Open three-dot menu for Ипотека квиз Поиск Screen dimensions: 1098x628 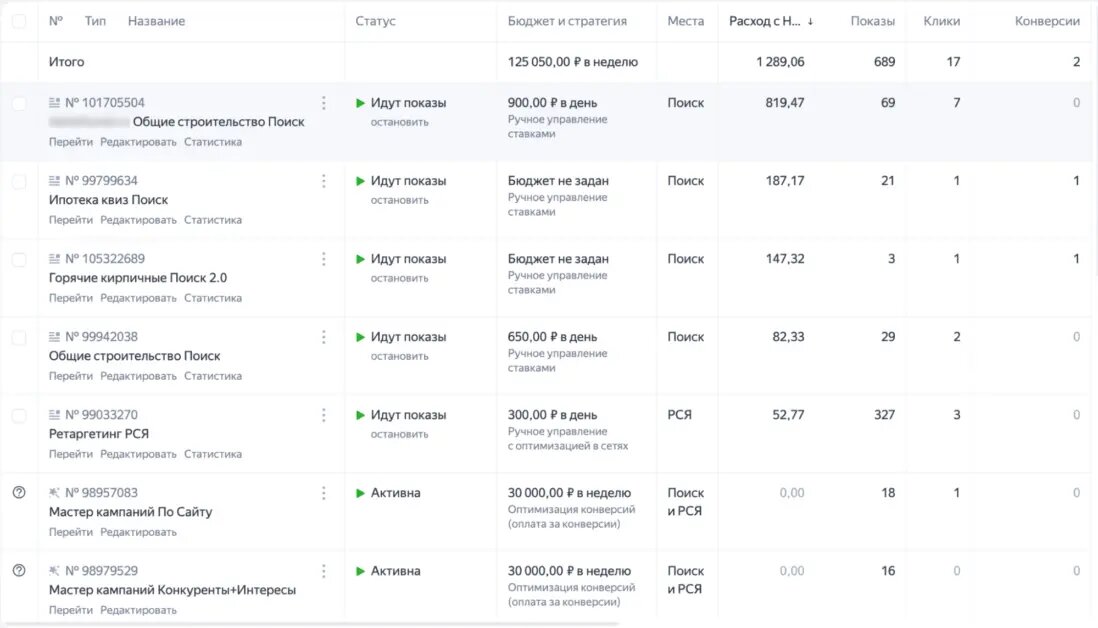(x=323, y=181)
